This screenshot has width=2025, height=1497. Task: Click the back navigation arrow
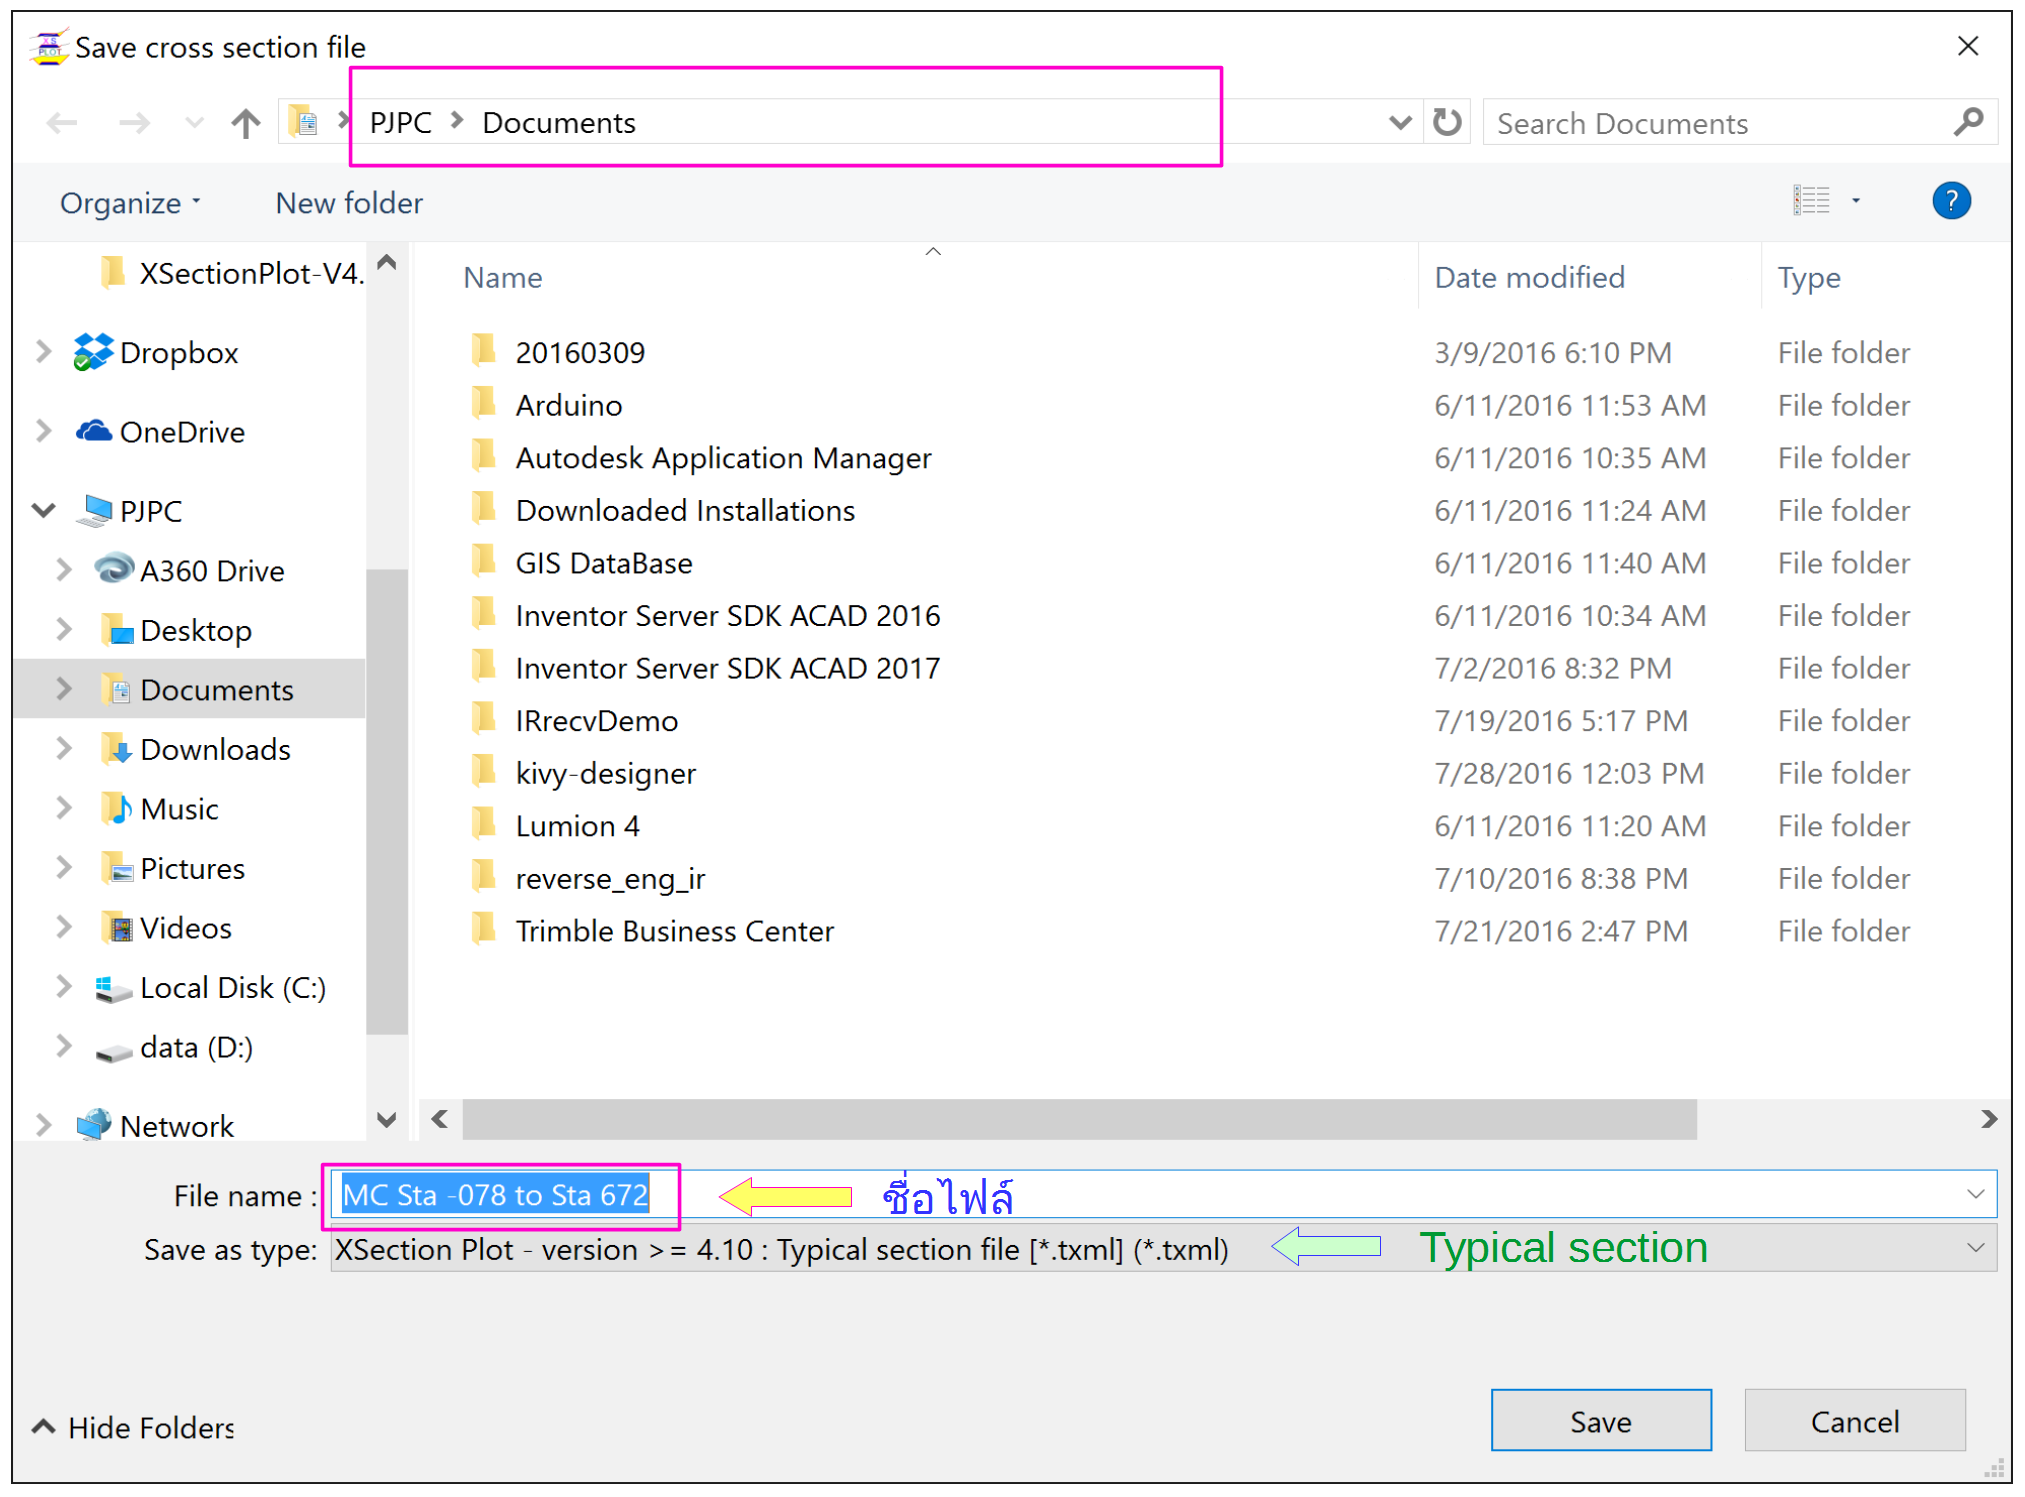(62, 122)
